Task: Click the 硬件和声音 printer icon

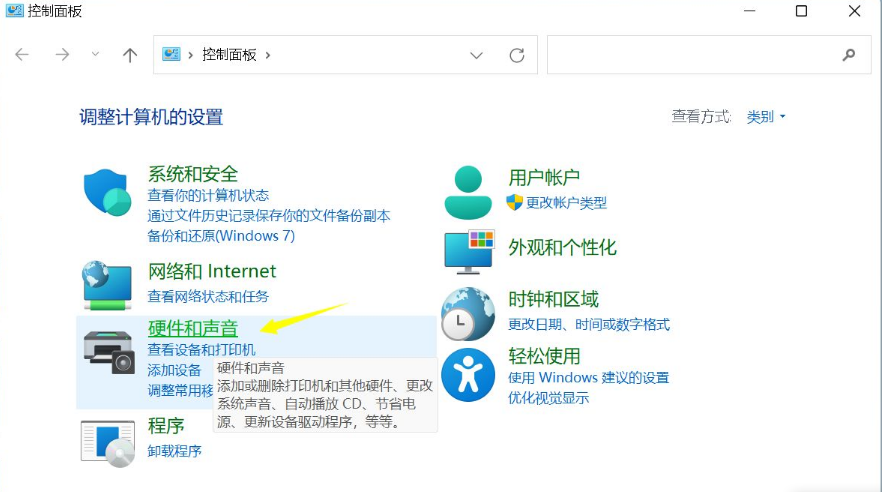Action: (x=108, y=350)
